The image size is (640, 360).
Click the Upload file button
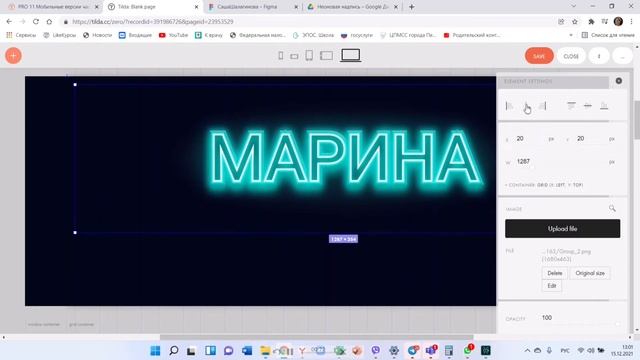562,229
